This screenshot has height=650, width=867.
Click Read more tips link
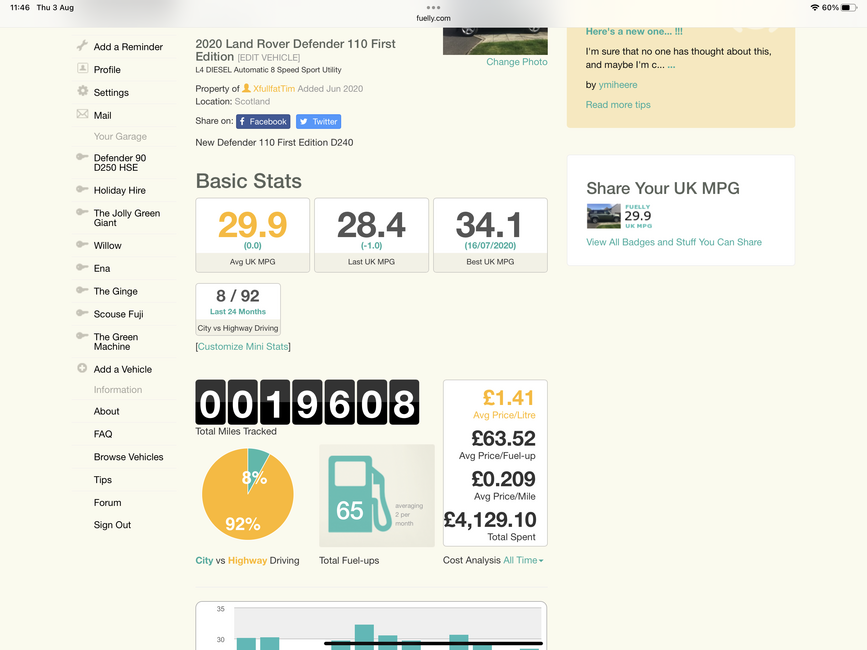[x=618, y=104]
